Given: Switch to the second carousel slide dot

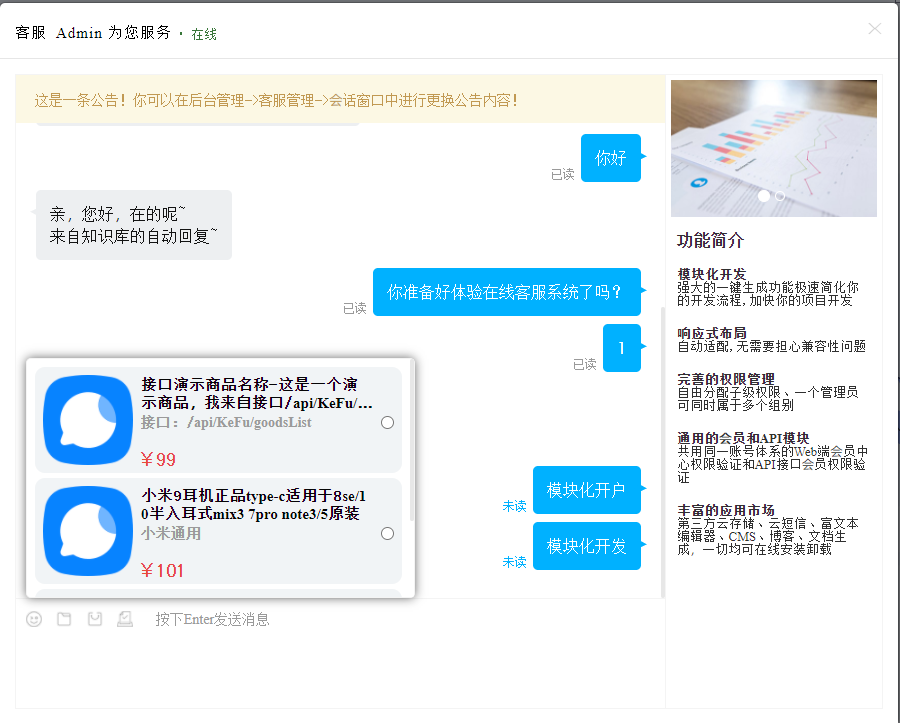Looking at the screenshot, I should (x=780, y=197).
